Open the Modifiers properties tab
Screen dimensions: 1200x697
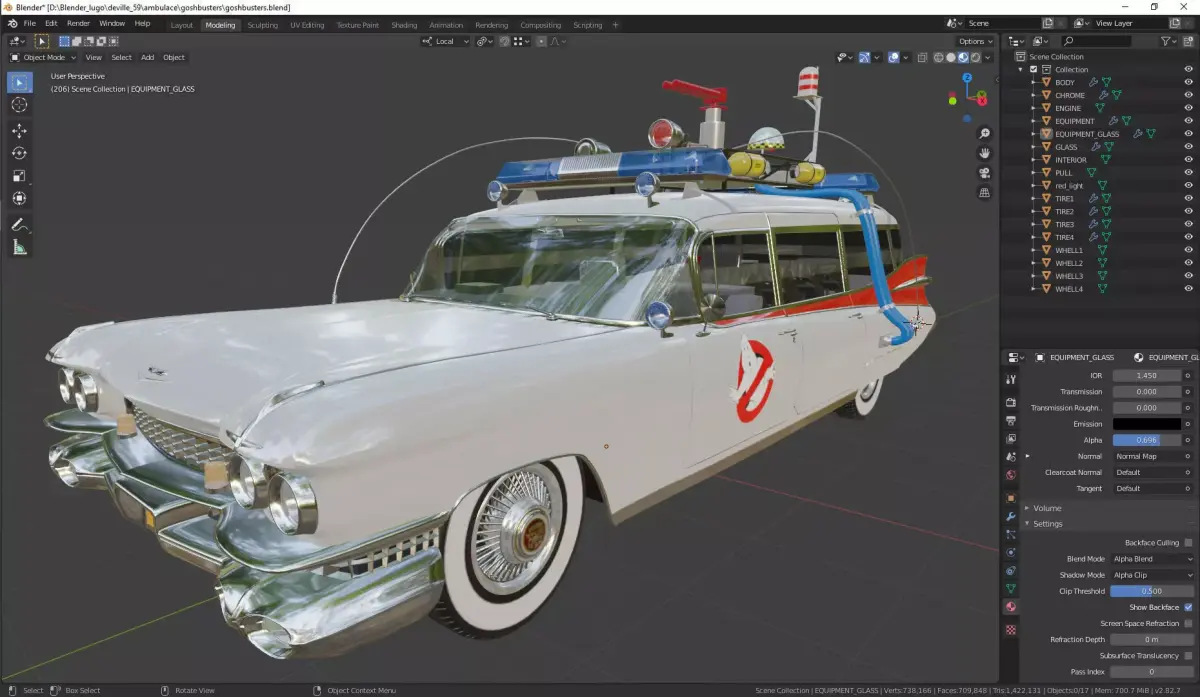pos(1011,516)
